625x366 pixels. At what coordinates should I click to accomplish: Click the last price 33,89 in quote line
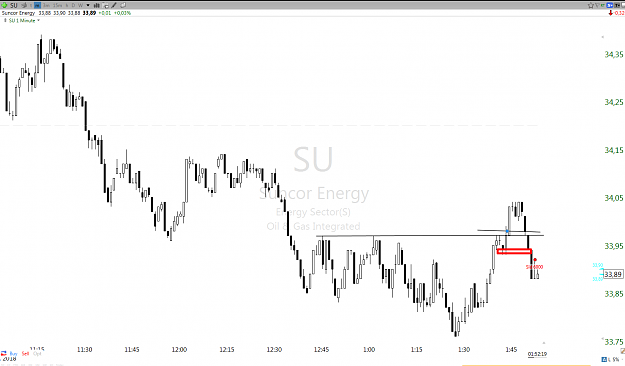89,13
